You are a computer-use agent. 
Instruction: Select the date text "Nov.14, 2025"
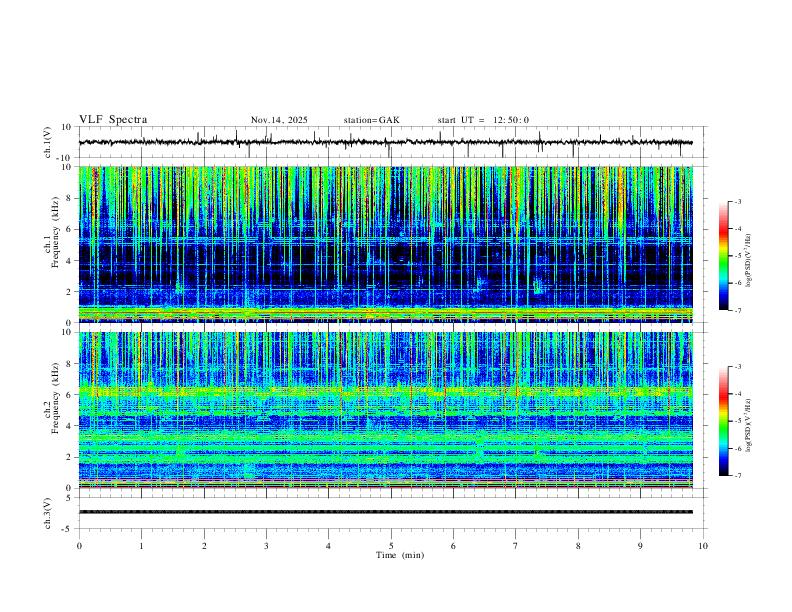(279, 120)
